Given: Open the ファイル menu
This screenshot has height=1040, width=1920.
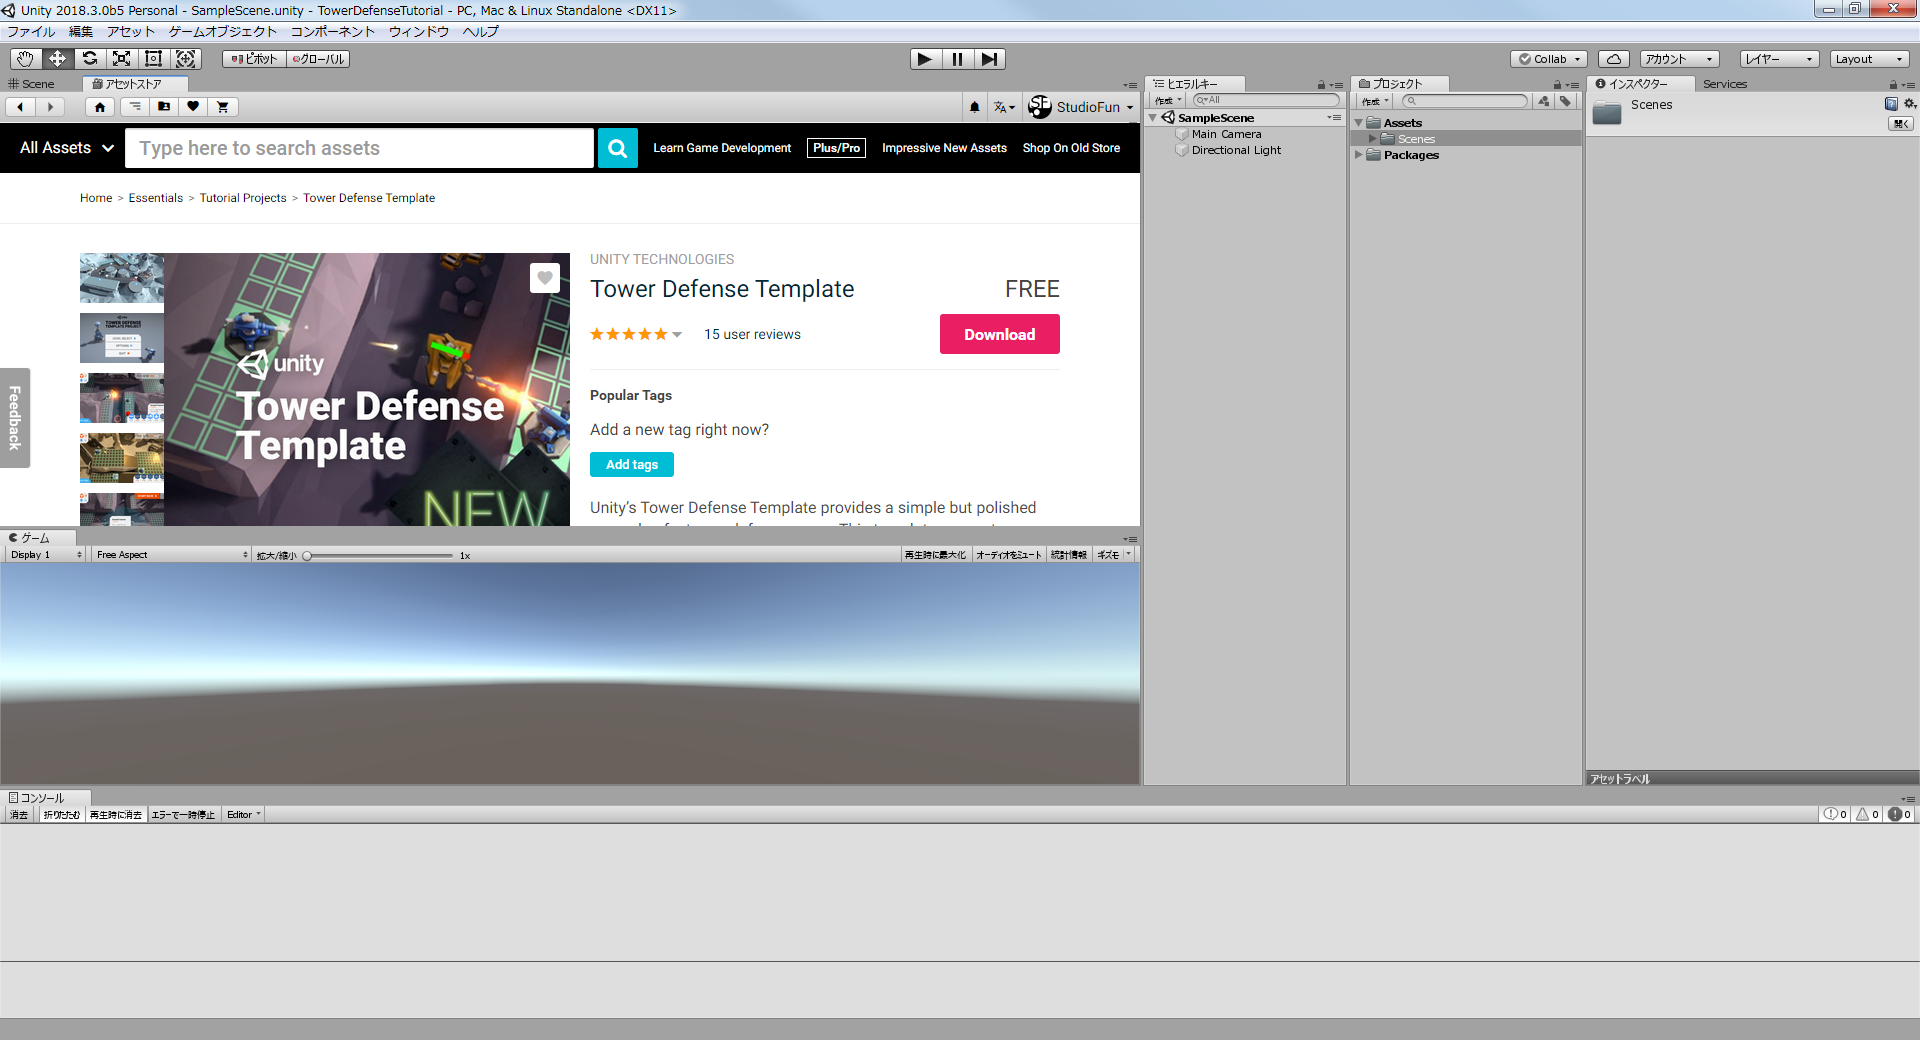Looking at the screenshot, I should (x=31, y=32).
